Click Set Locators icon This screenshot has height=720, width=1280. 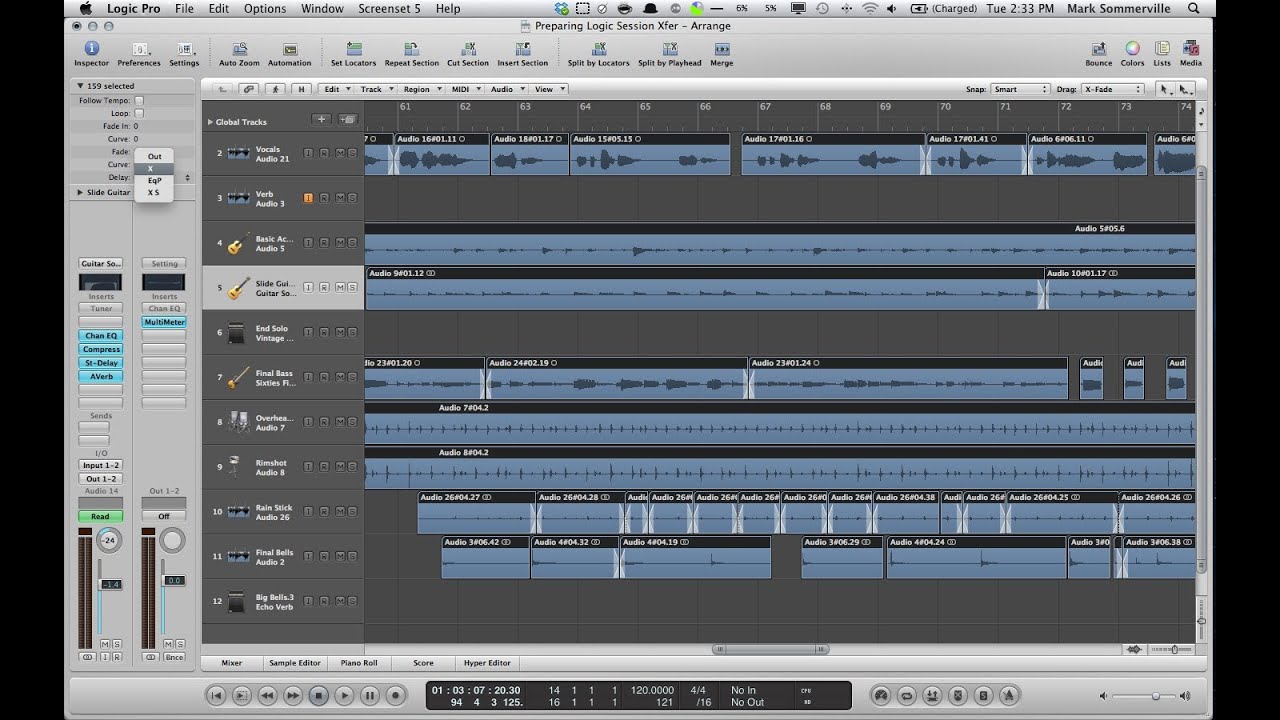[x=353, y=49]
